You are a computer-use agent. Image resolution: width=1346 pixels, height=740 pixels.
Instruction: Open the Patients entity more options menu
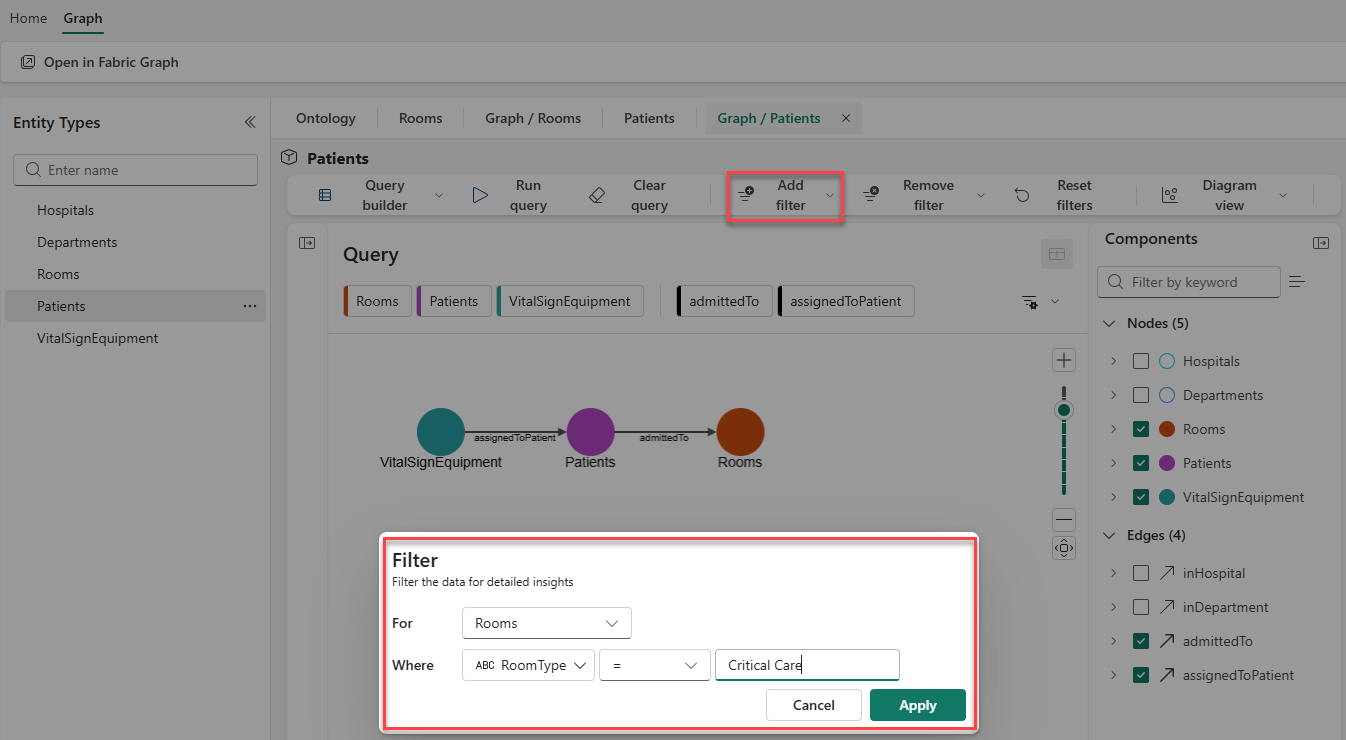250,306
